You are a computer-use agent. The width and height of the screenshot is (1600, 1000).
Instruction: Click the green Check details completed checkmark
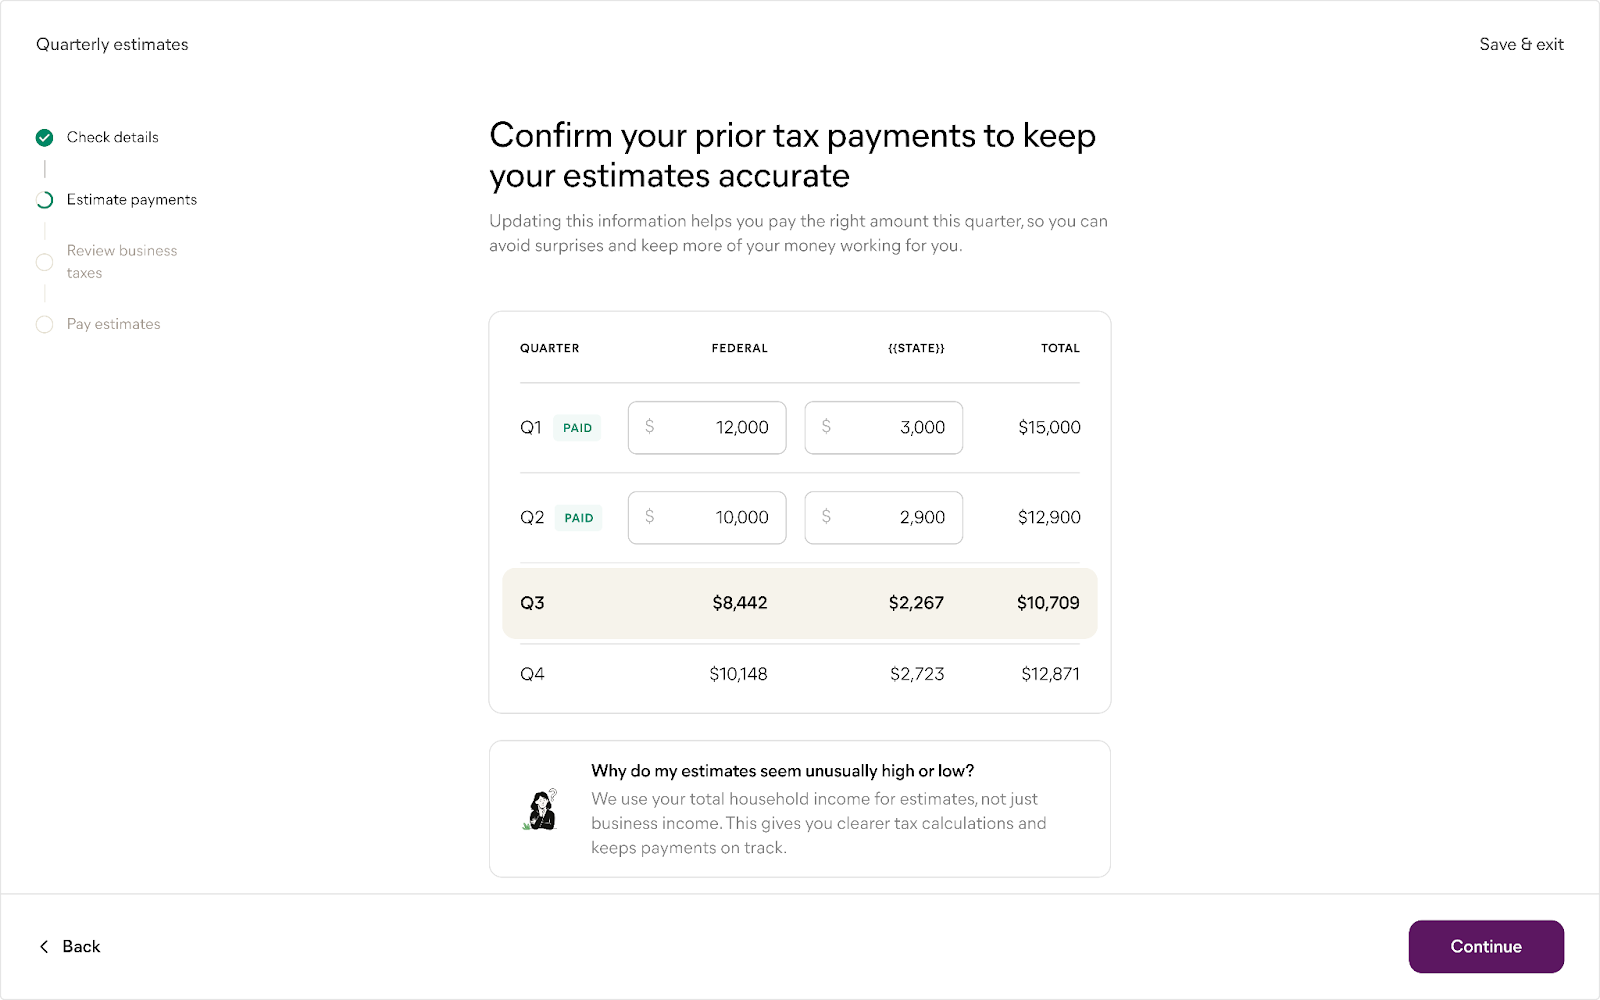tap(45, 138)
